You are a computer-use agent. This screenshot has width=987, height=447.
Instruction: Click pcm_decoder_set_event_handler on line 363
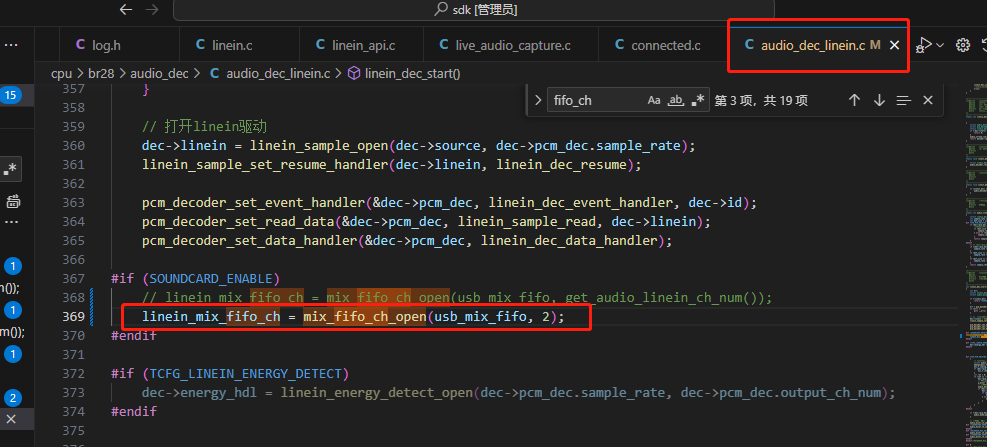click(x=254, y=203)
